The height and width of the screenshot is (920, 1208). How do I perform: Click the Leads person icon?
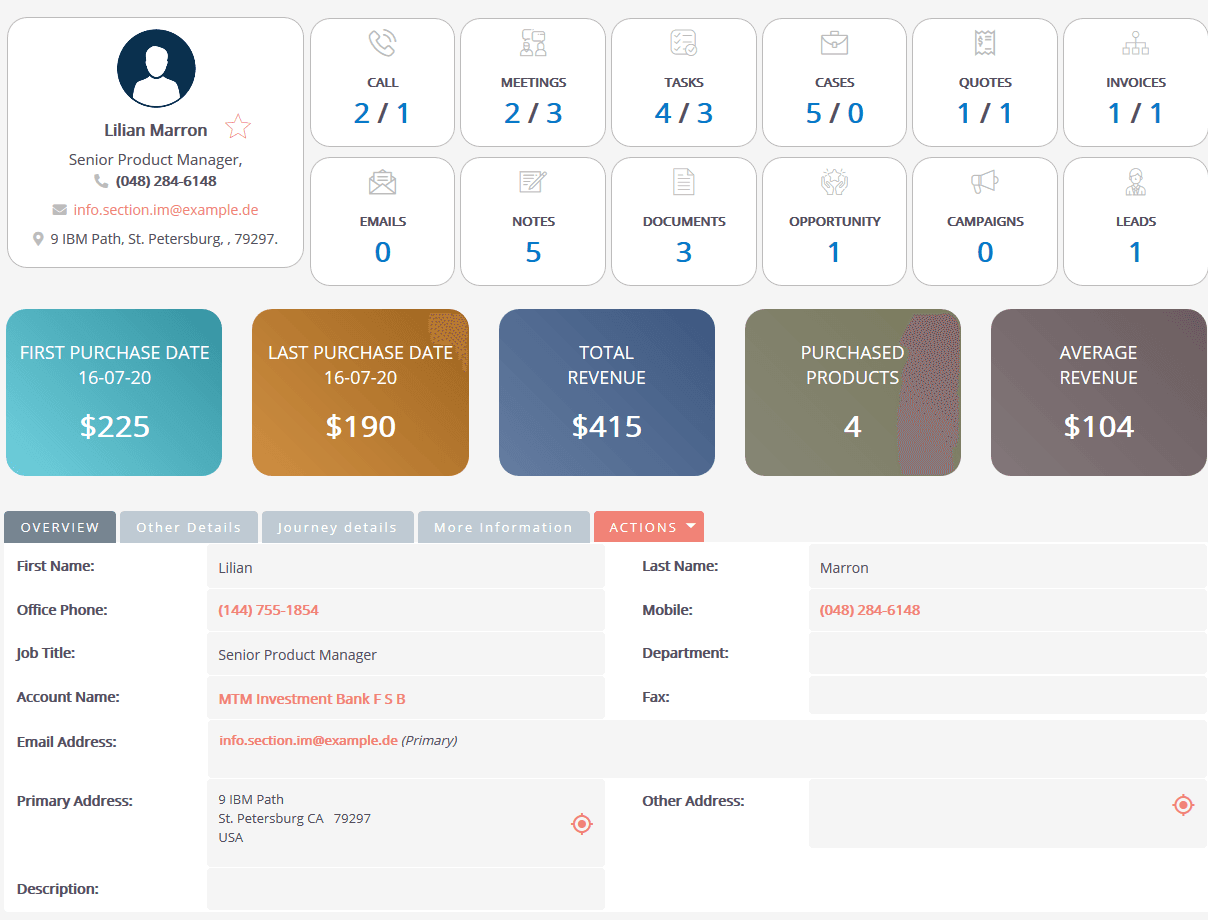tap(1135, 182)
